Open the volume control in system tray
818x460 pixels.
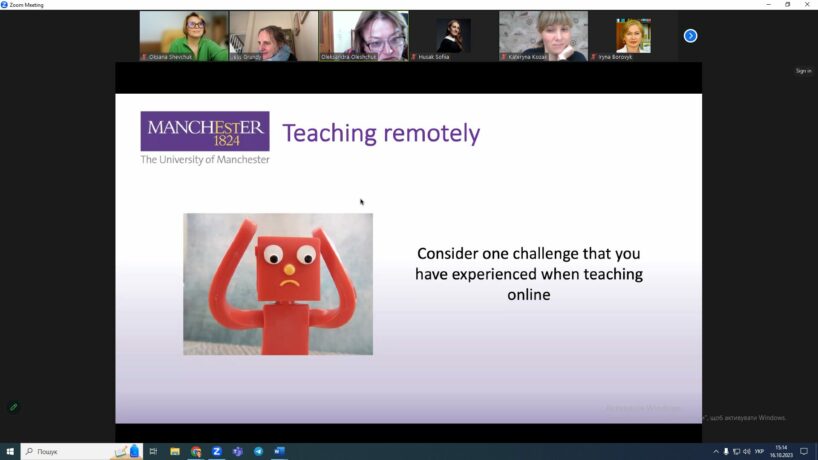746,451
